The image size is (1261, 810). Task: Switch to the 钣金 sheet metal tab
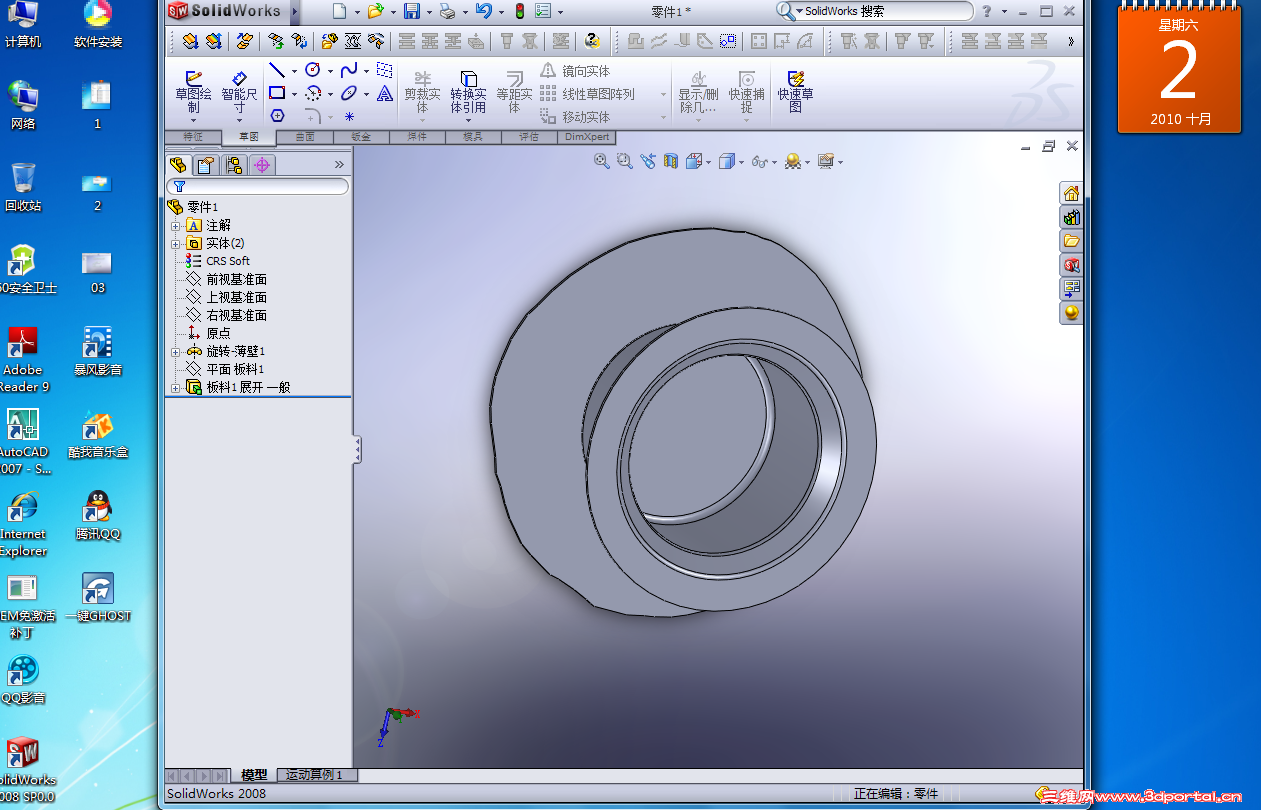(361, 137)
